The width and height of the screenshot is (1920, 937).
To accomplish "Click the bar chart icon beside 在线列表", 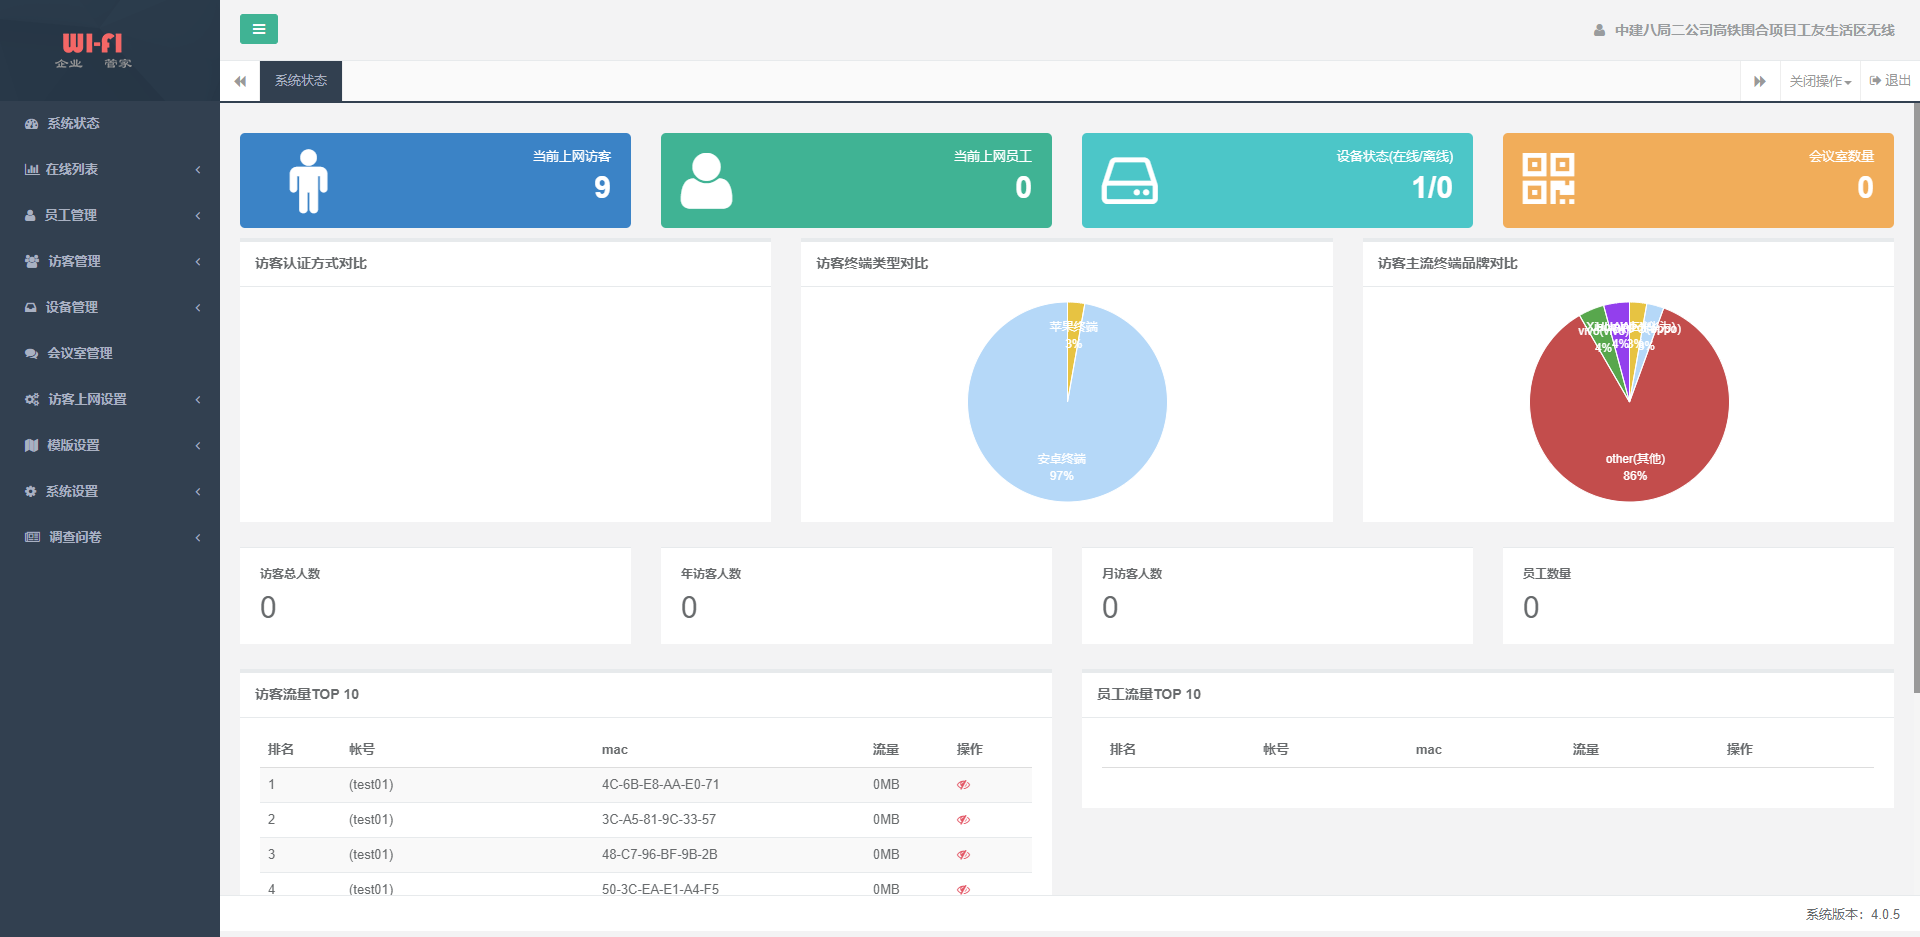I will [x=31, y=170].
